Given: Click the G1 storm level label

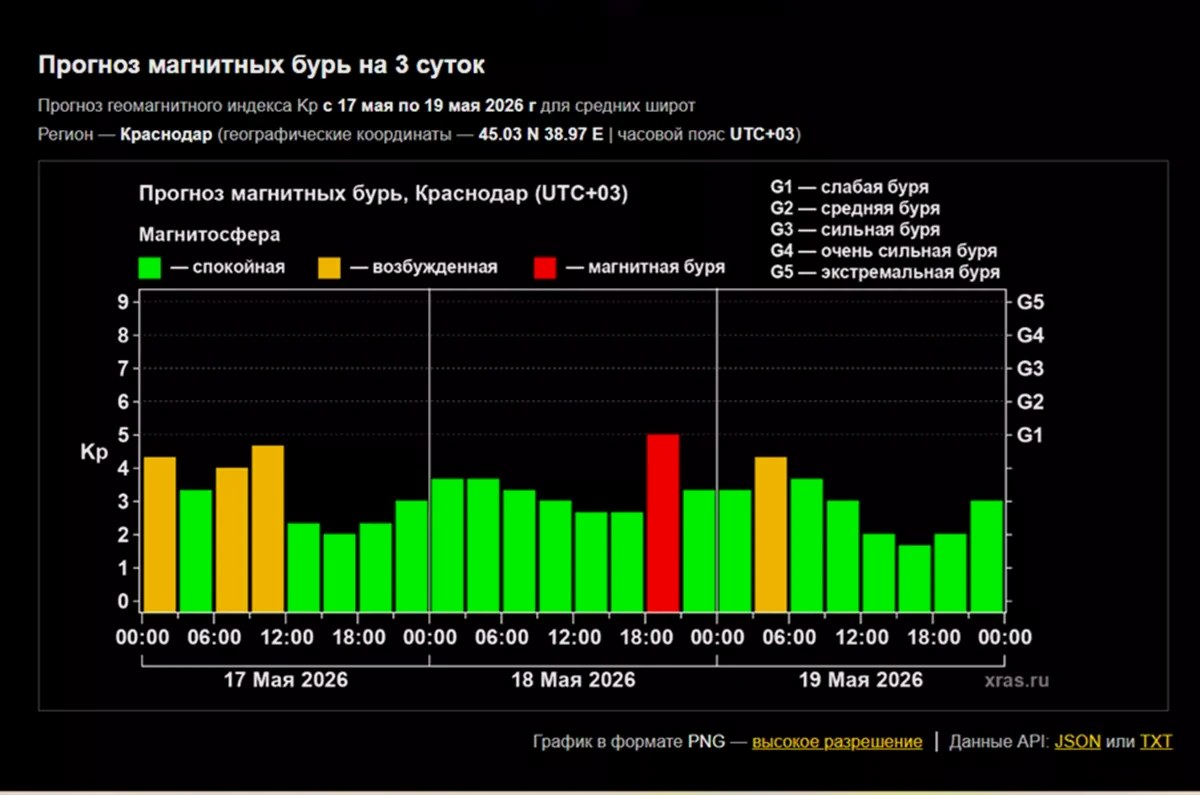Looking at the screenshot, I should (x=1030, y=435).
